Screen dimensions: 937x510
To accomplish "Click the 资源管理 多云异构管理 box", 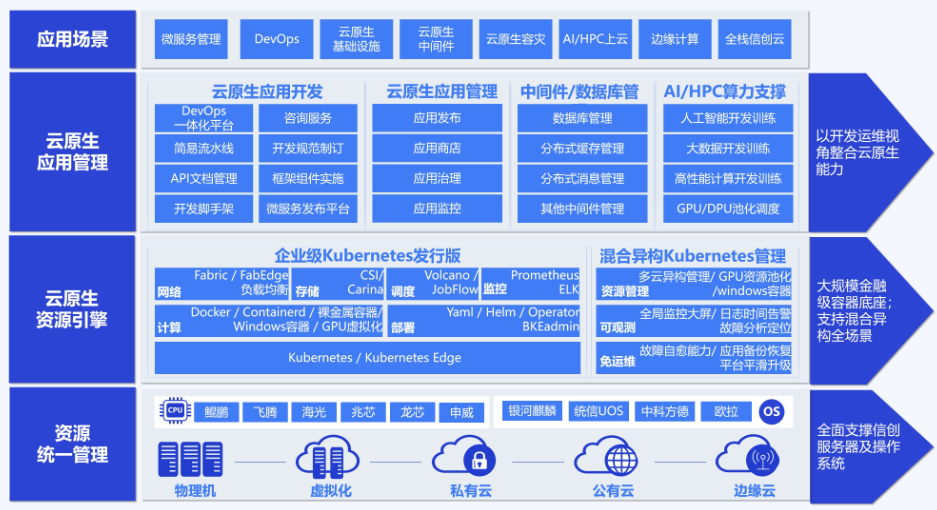I will tap(694, 284).
